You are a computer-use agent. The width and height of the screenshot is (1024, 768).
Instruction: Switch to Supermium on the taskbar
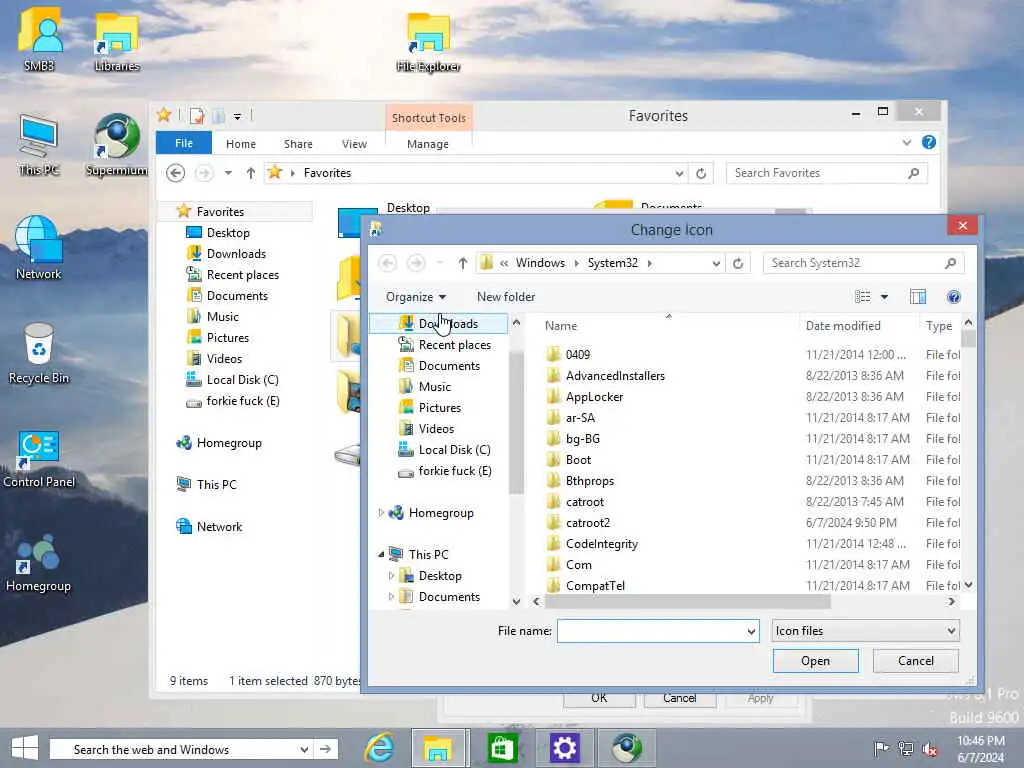627,748
